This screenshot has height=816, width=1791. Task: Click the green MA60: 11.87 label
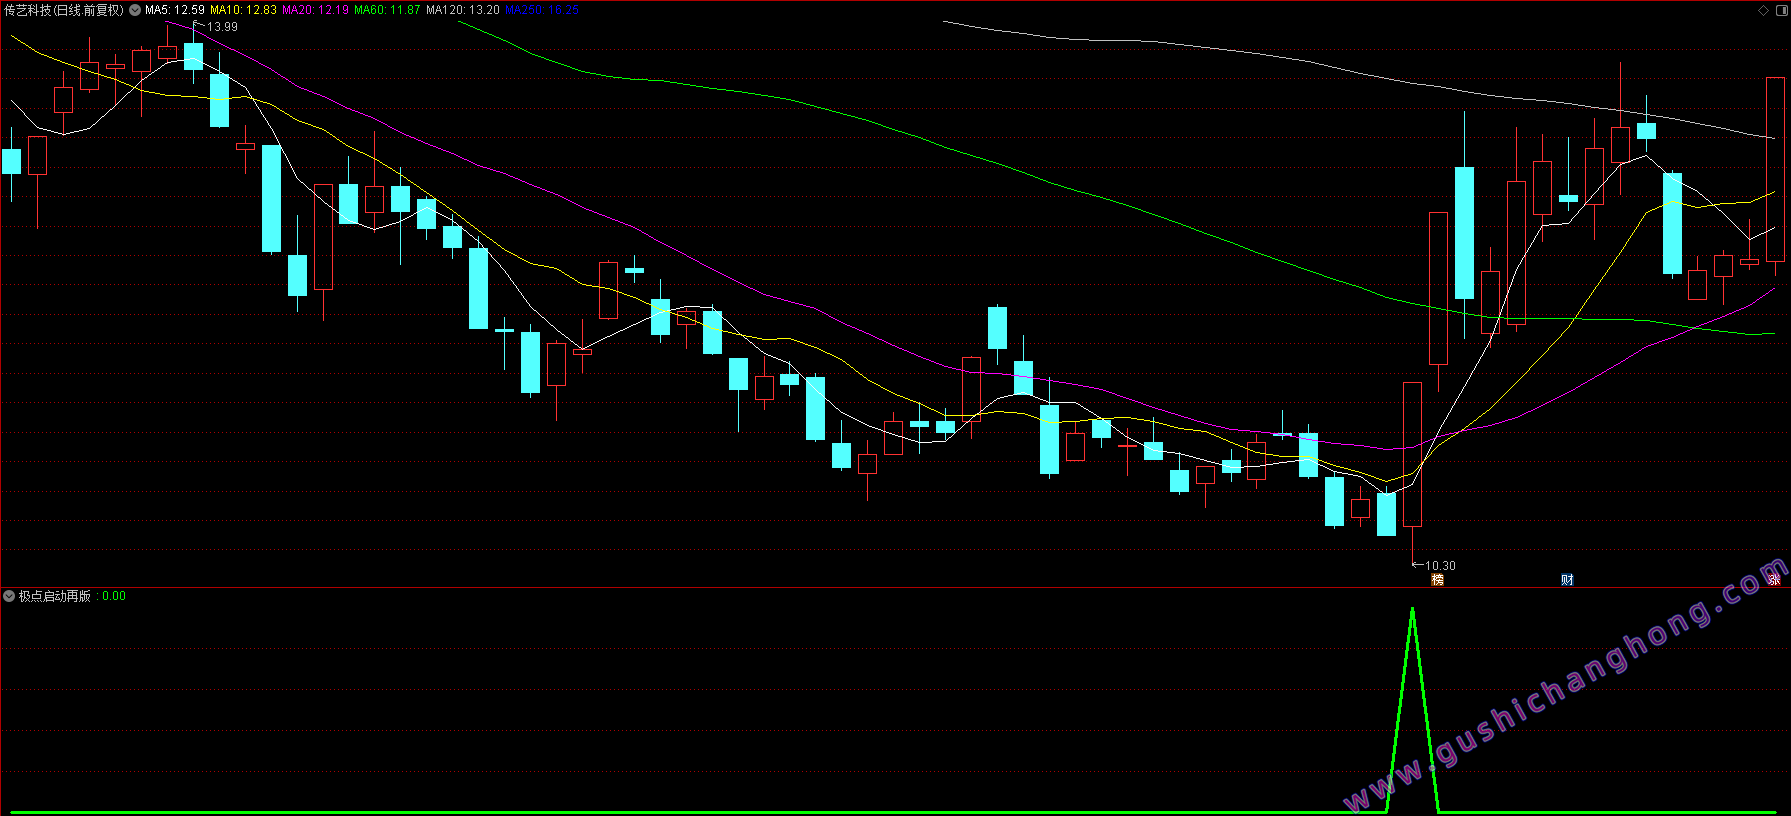387,10
